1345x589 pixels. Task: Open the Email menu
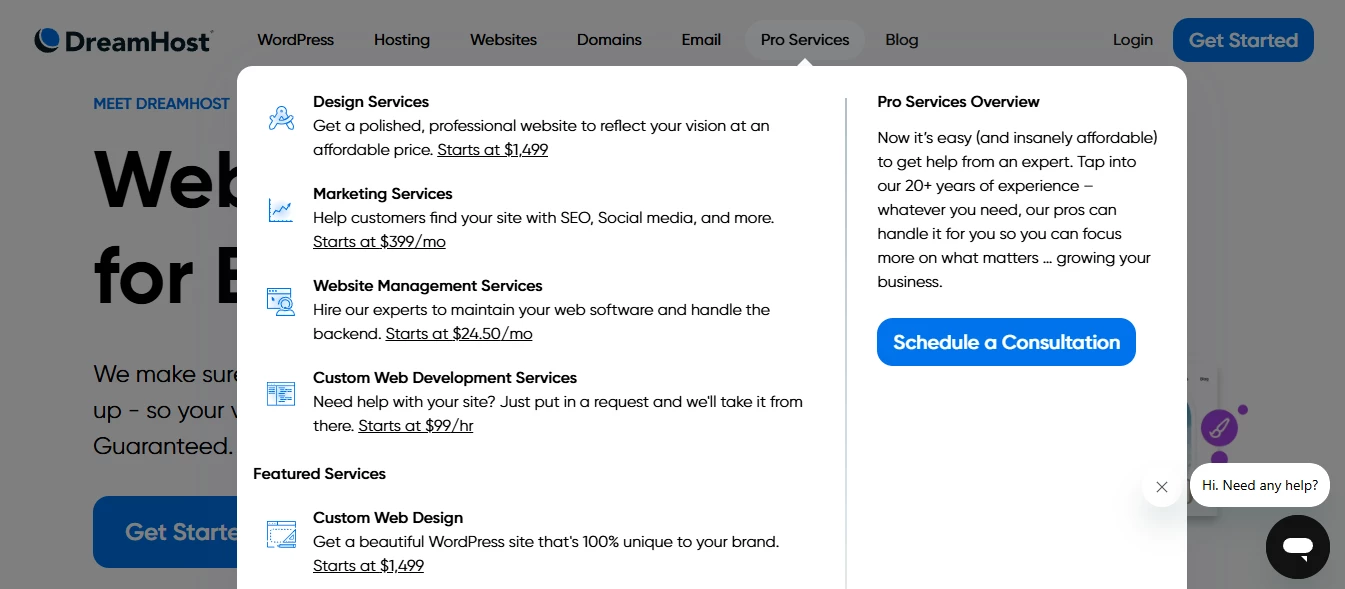tap(701, 40)
